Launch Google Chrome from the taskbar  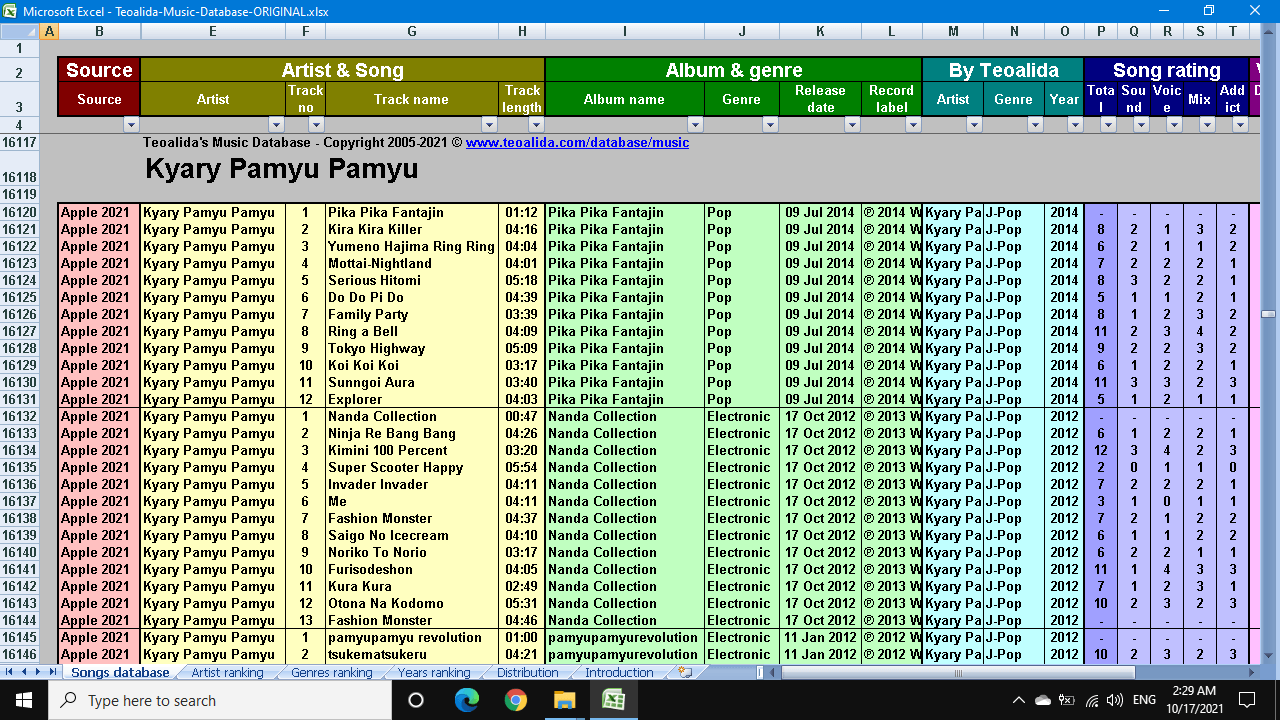516,700
